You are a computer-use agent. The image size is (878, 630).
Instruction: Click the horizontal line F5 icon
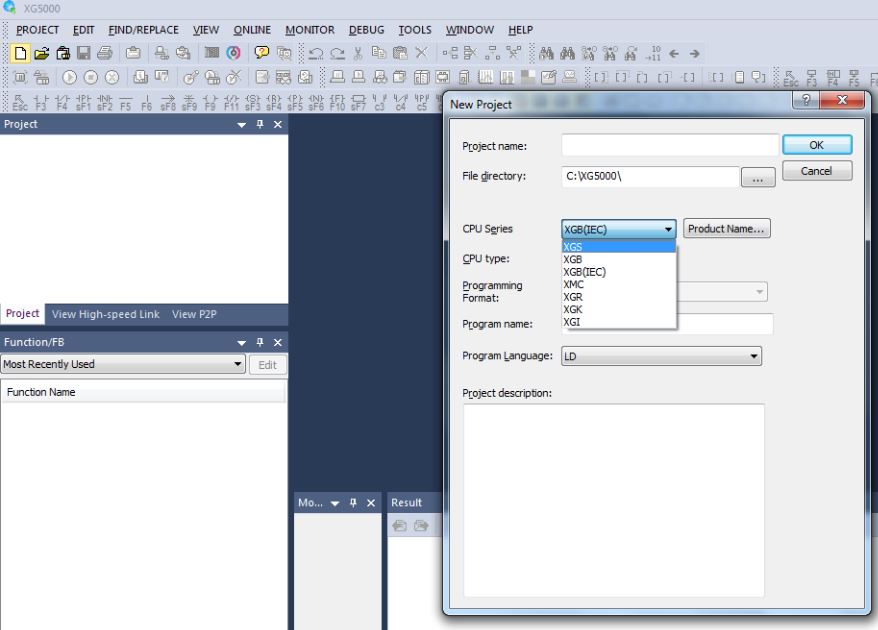coord(125,102)
